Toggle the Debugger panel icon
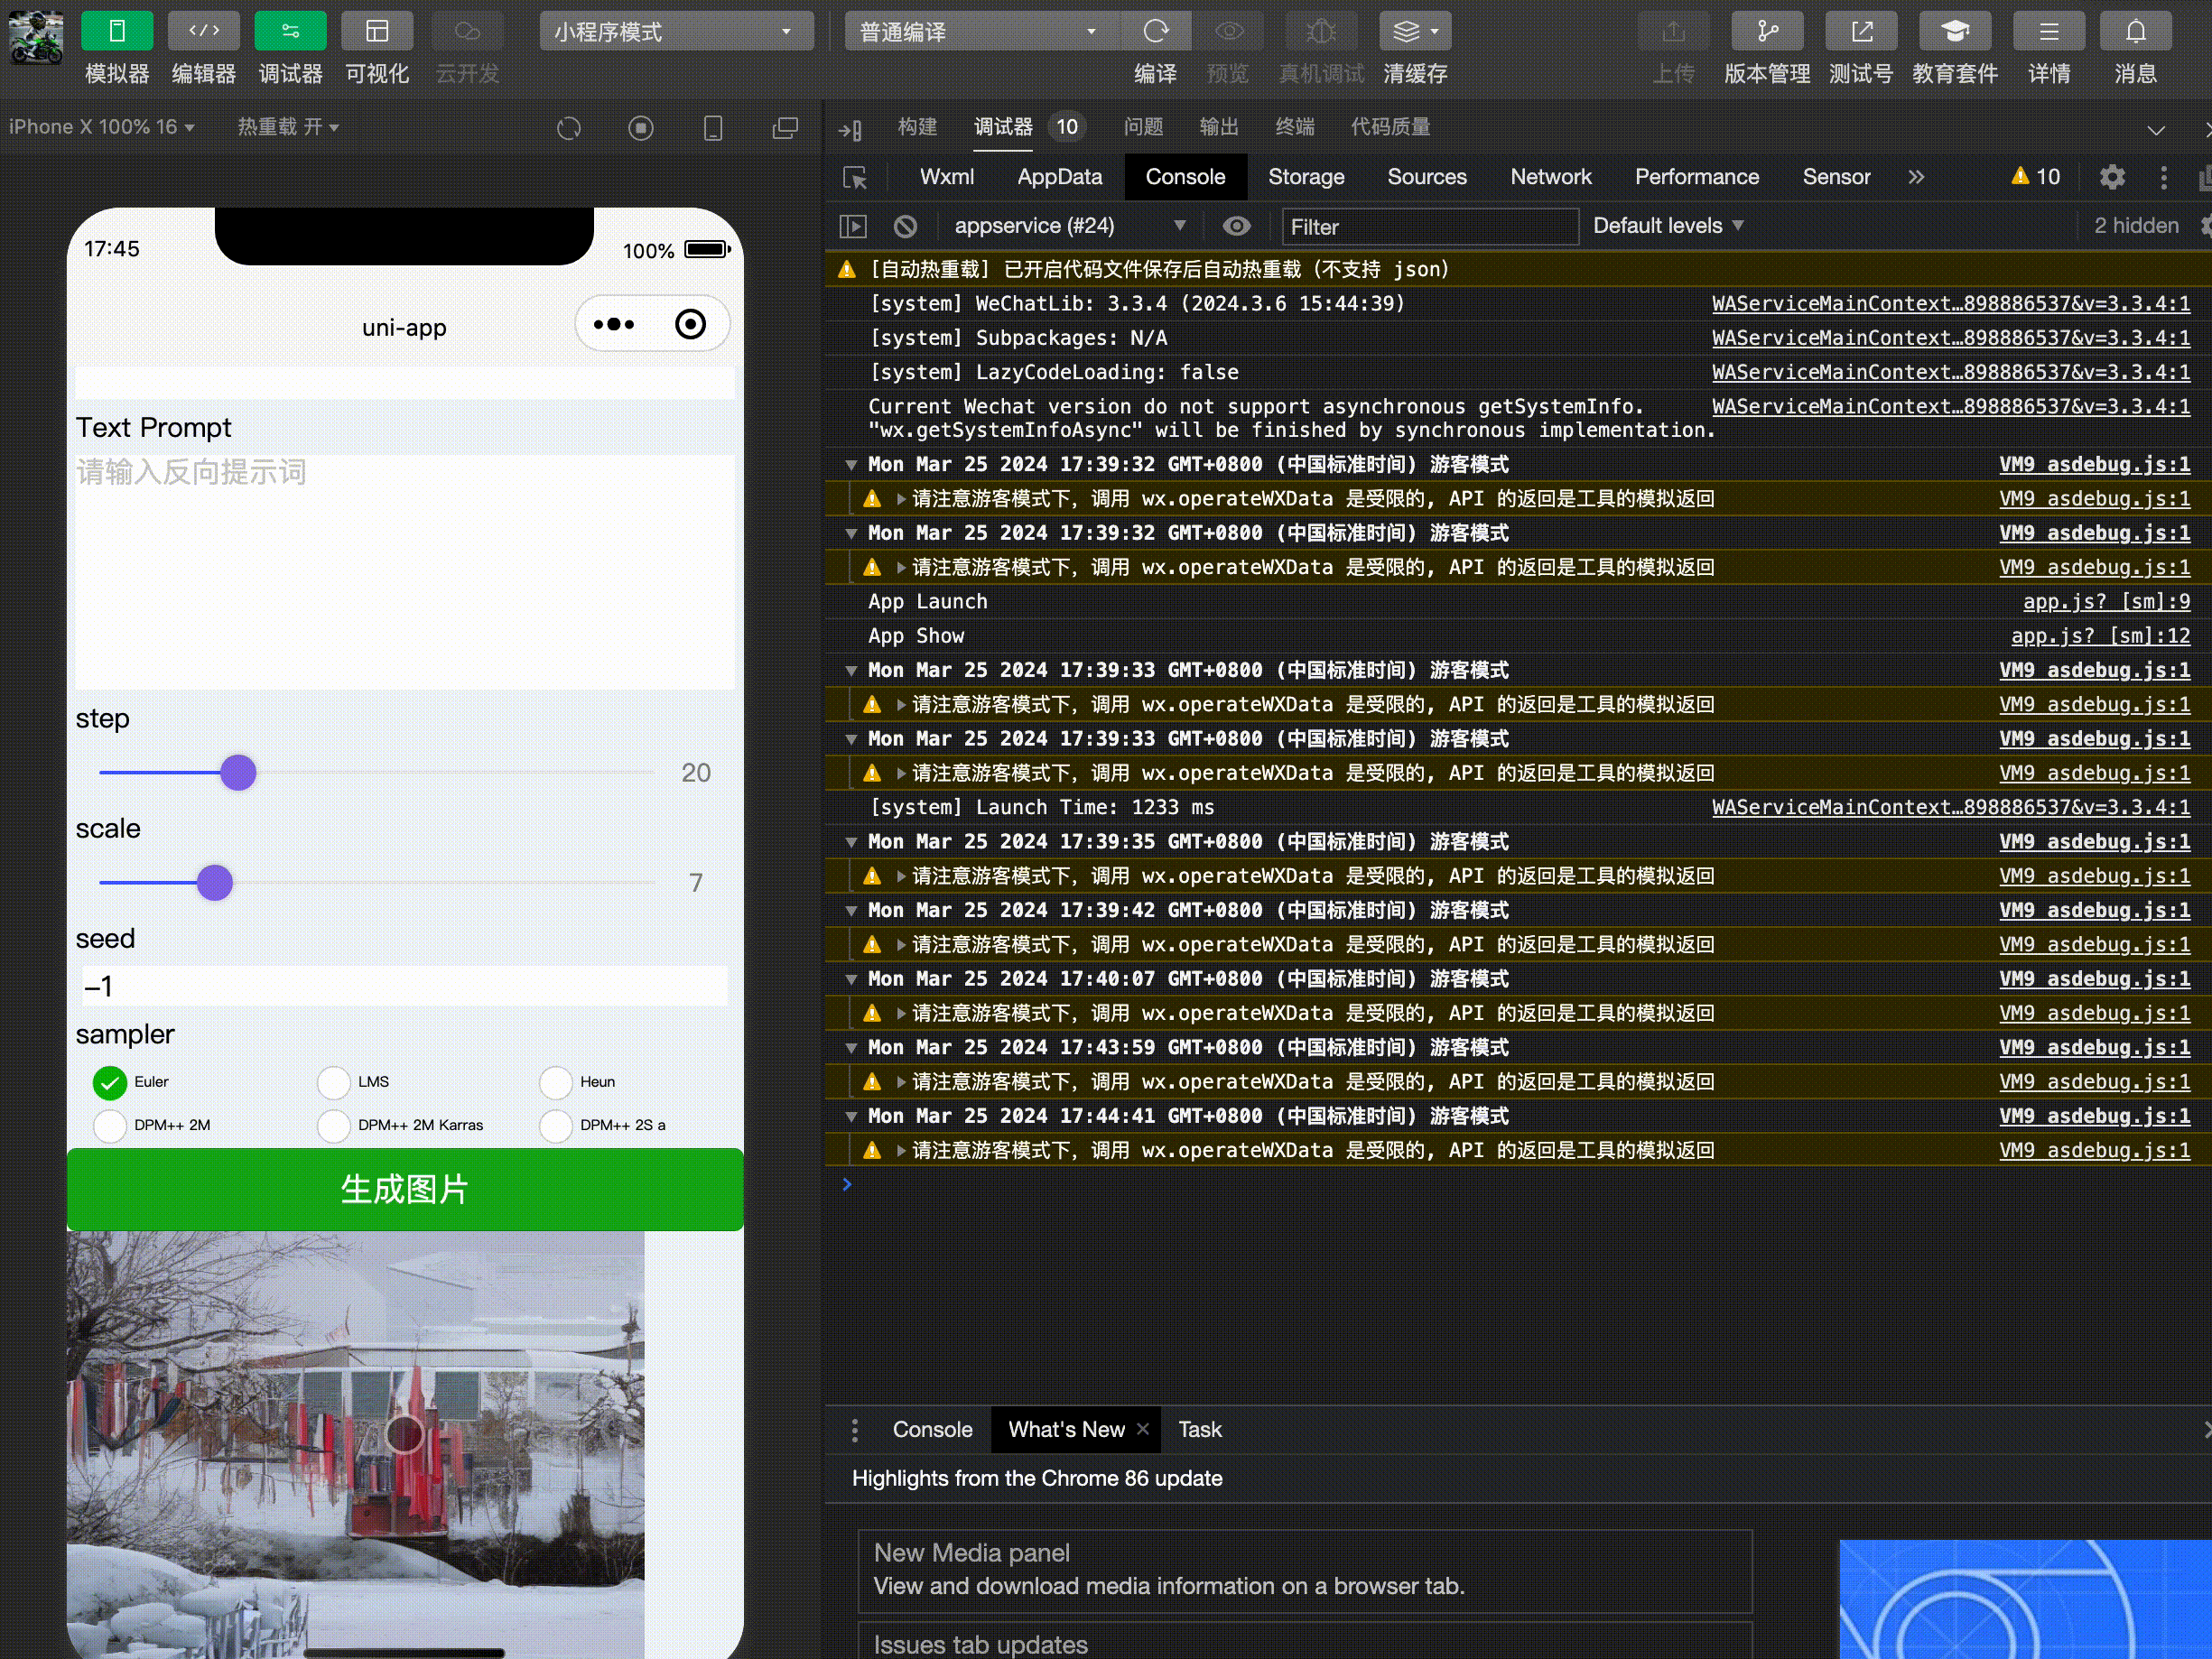The image size is (2212, 1659). click(x=290, y=31)
